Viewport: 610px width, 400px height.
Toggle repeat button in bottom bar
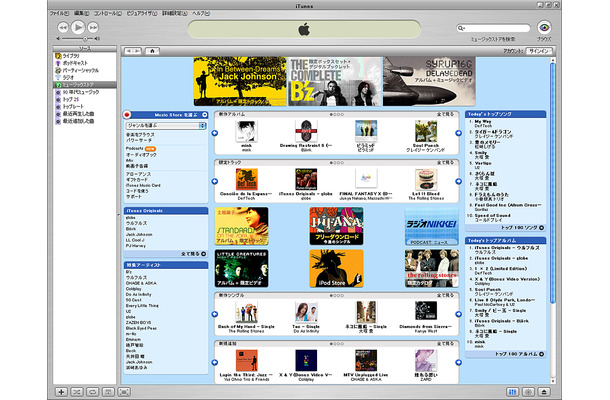pos(93,392)
